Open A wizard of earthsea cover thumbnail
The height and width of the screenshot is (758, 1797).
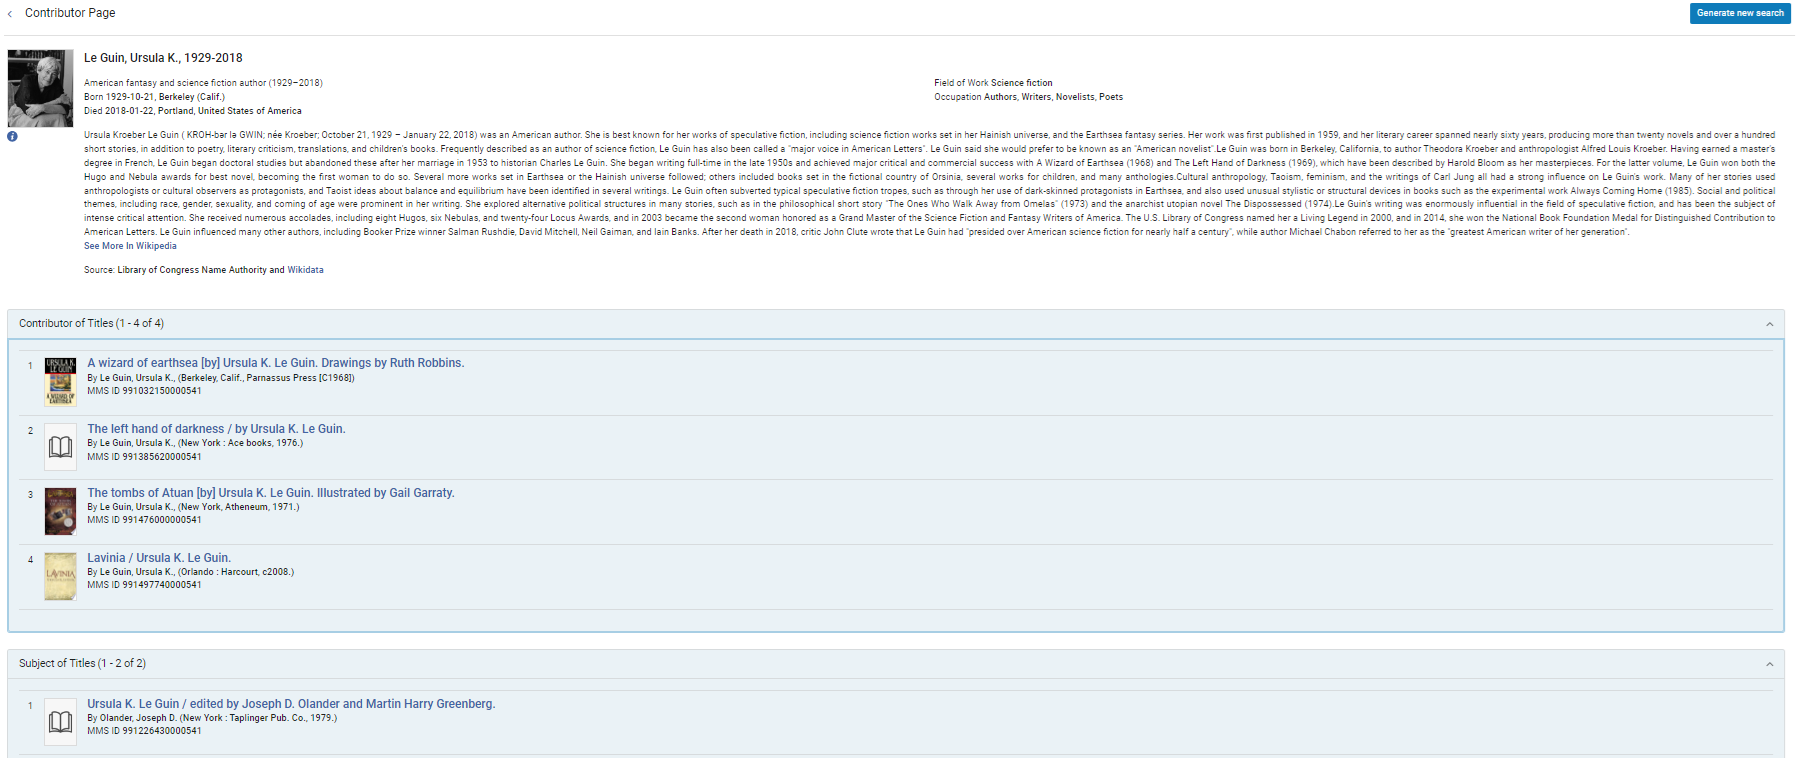(61, 382)
